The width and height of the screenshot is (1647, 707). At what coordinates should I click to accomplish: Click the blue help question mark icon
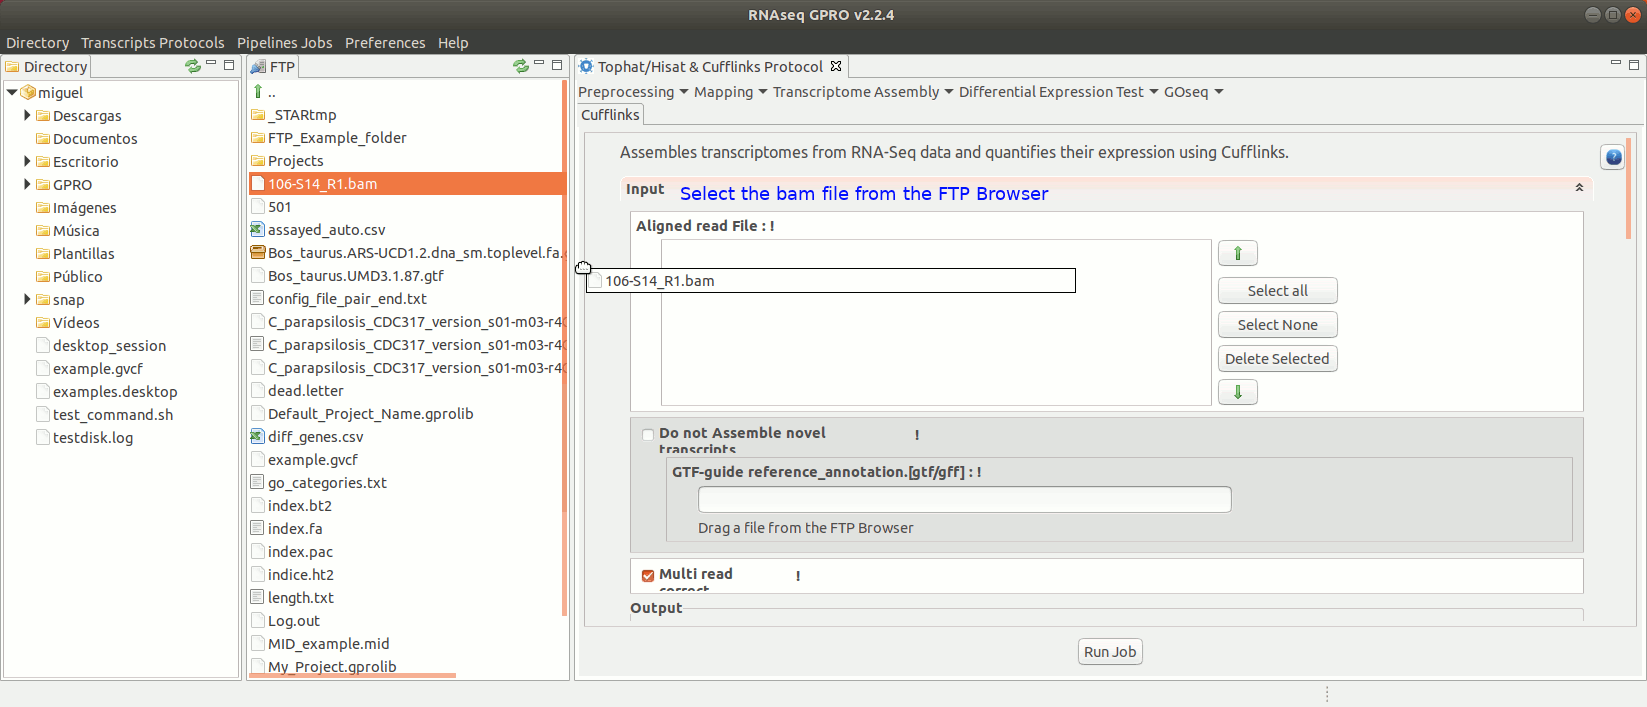point(1613,157)
